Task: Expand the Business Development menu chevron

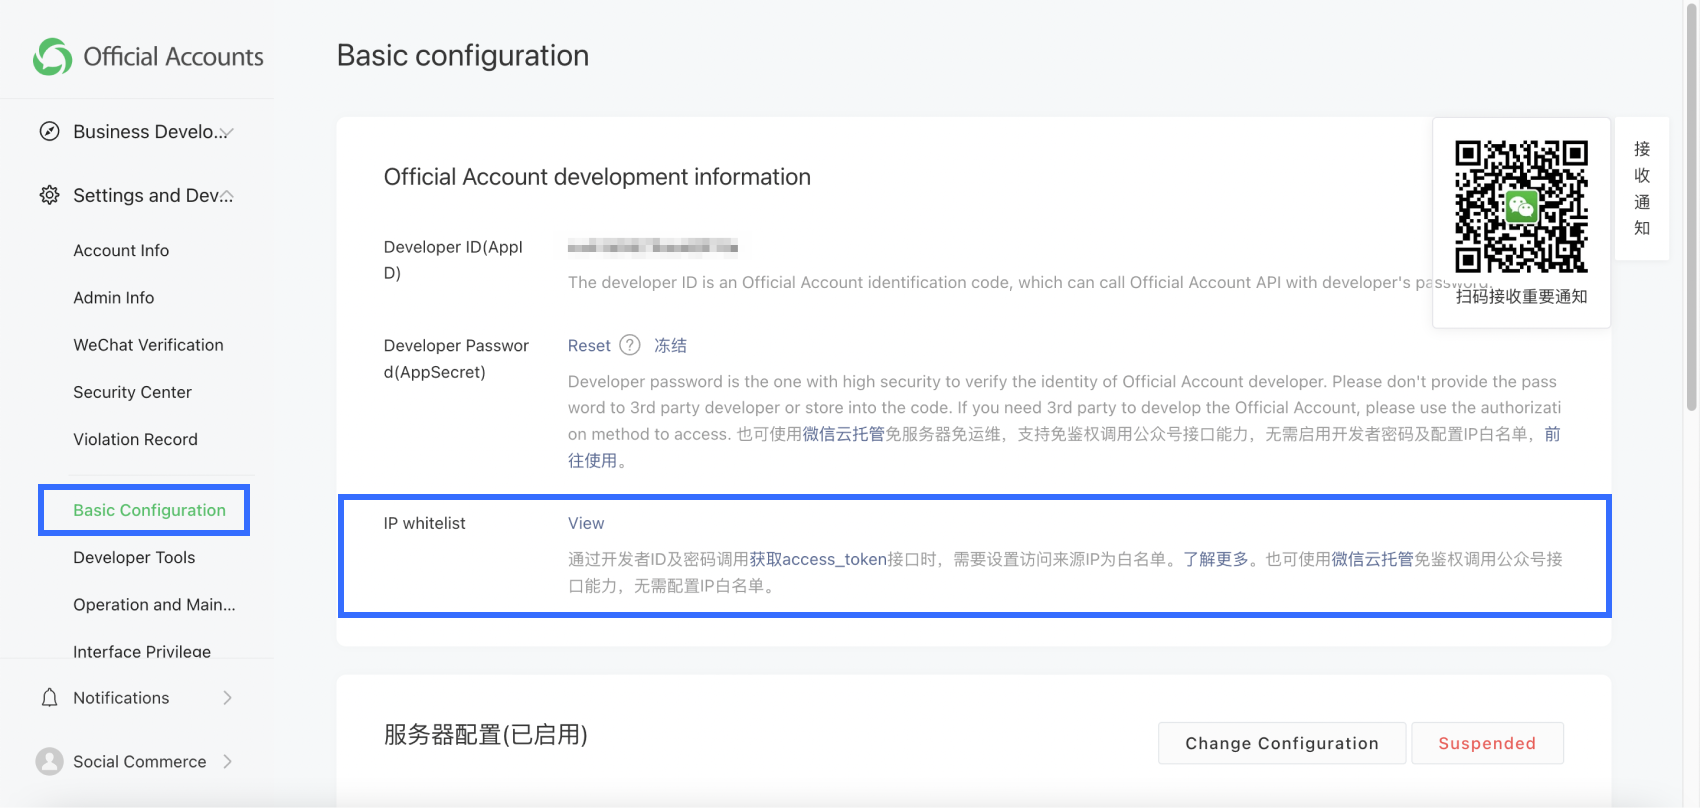Action: [227, 132]
